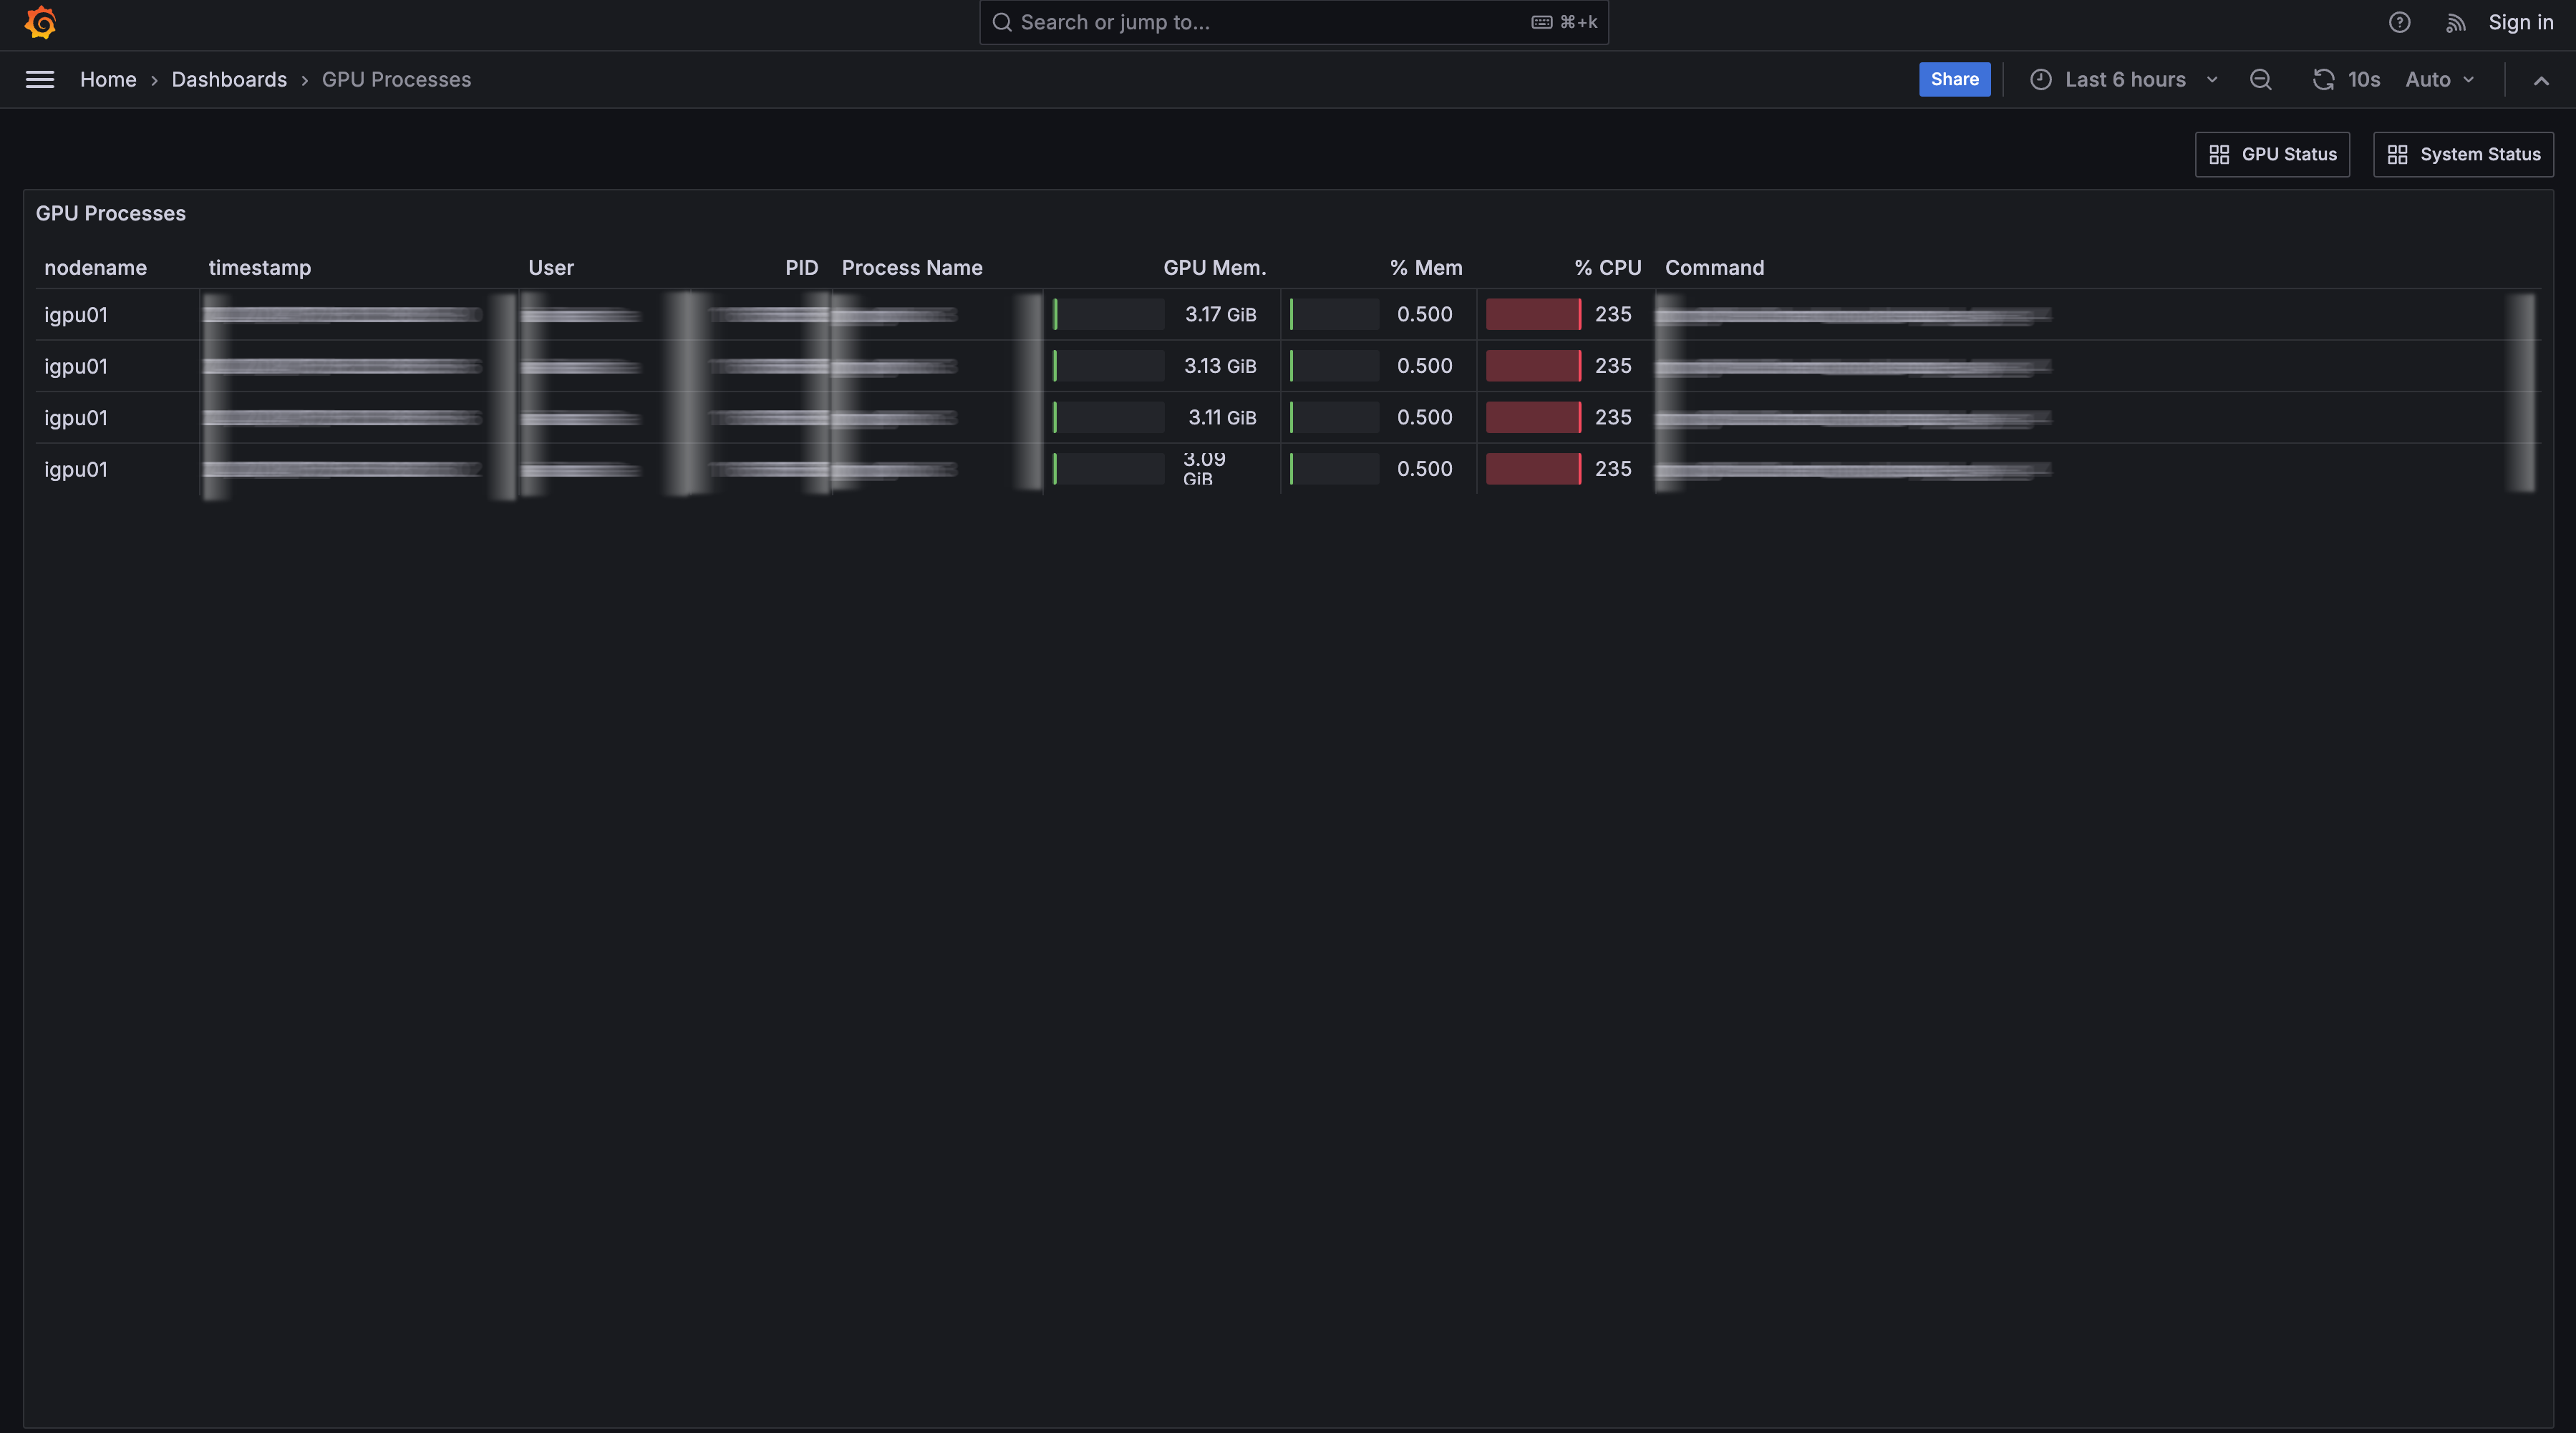Focus the Search or jump to field
The image size is (2576, 1433).
pyautogui.click(x=1270, y=22)
